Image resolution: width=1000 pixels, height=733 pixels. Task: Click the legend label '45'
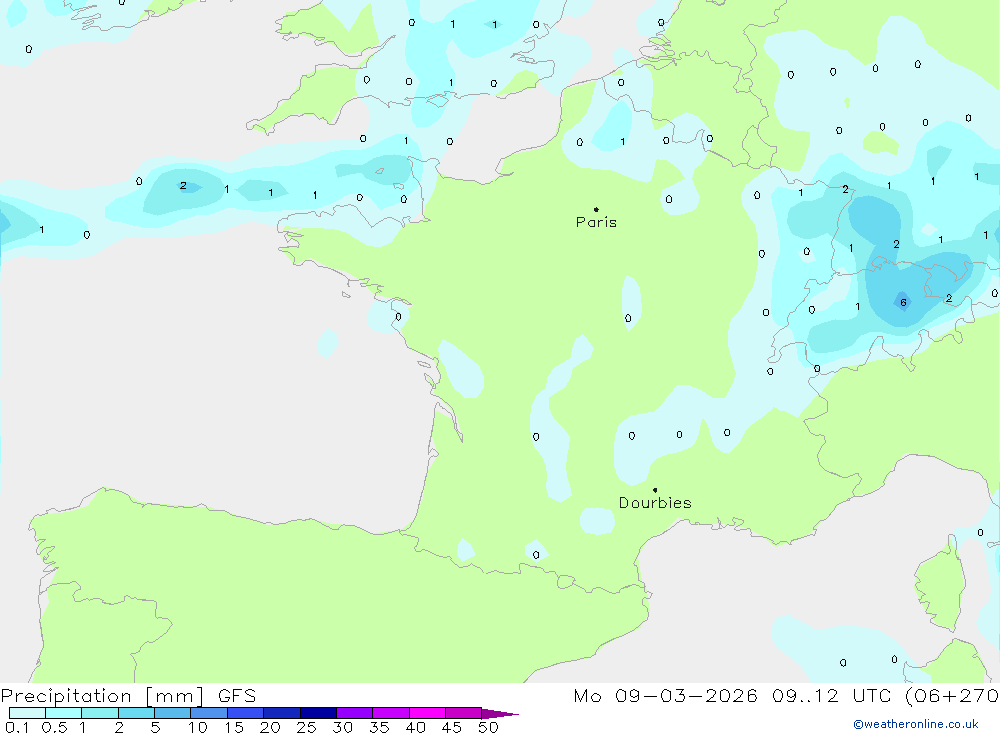click(x=452, y=727)
